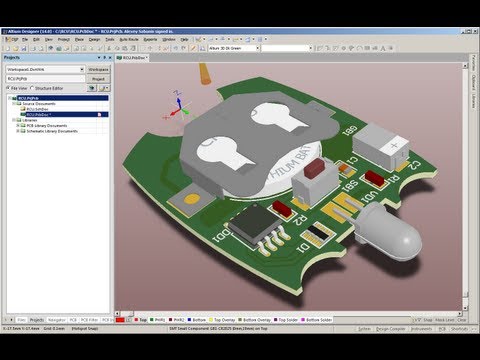
Task: Select the Top Solder layer tab
Action: pos(286,320)
